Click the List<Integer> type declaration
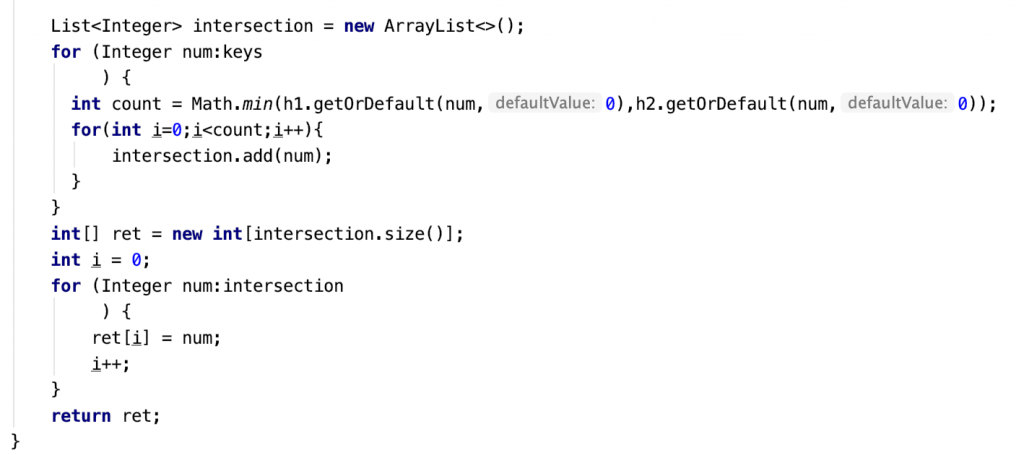This screenshot has height=455, width=1024. pyautogui.click(x=118, y=27)
